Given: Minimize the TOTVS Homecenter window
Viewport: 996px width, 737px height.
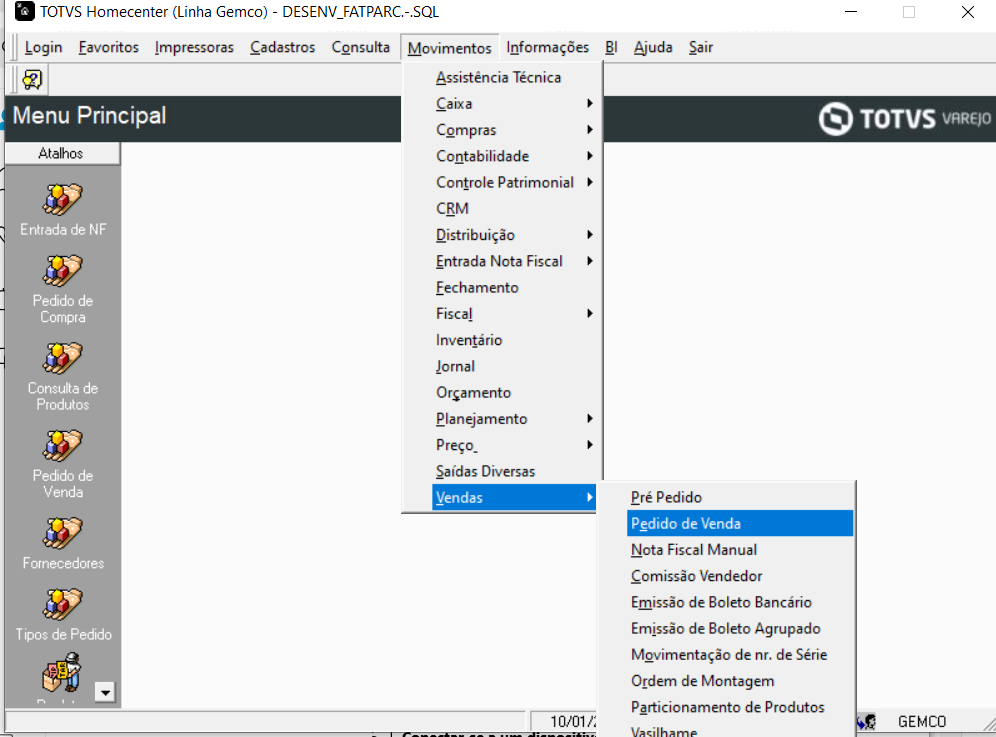Looking at the screenshot, I should [x=851, y=11].
